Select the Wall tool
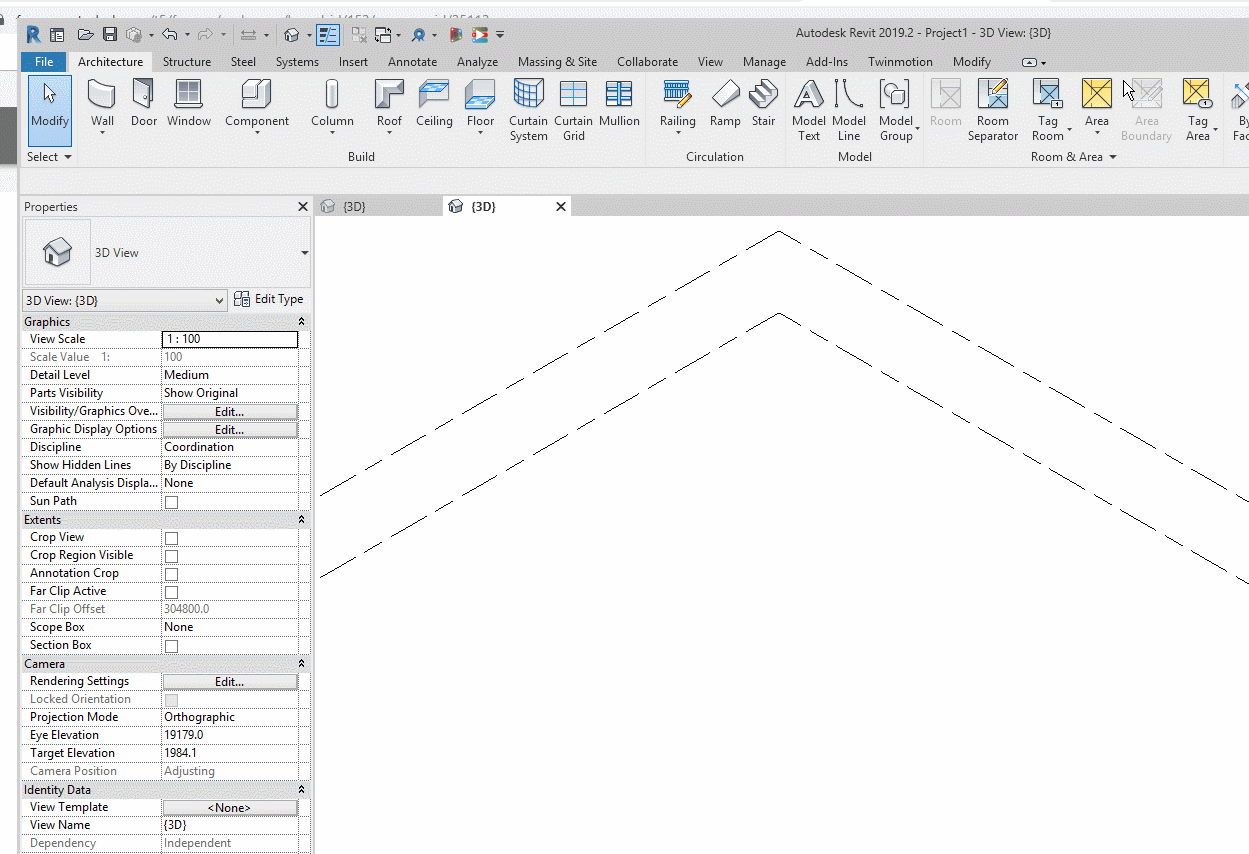Viewport: 1249px width, 854px height. [x=101, y=110]
